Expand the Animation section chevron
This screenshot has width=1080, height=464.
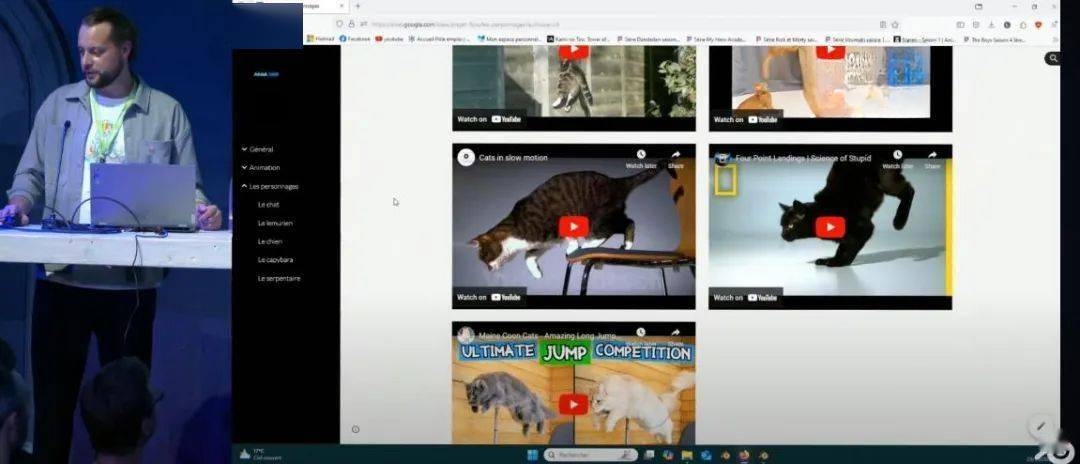click(x=244, y=167)
